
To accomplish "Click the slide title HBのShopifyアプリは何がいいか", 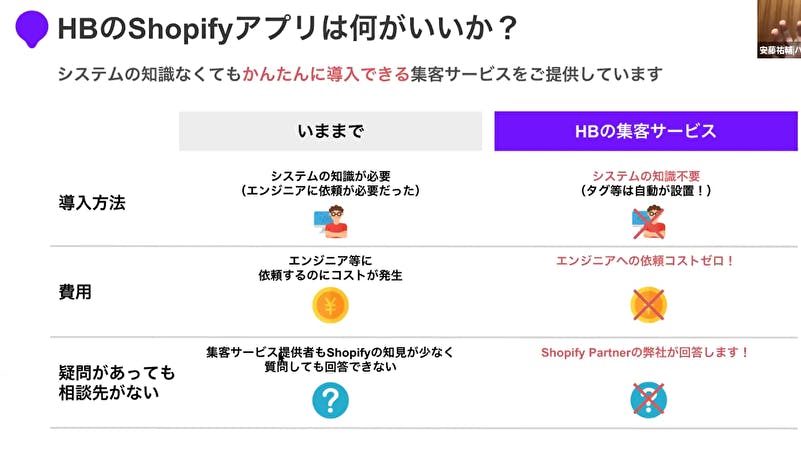I will tap(288, 29).
